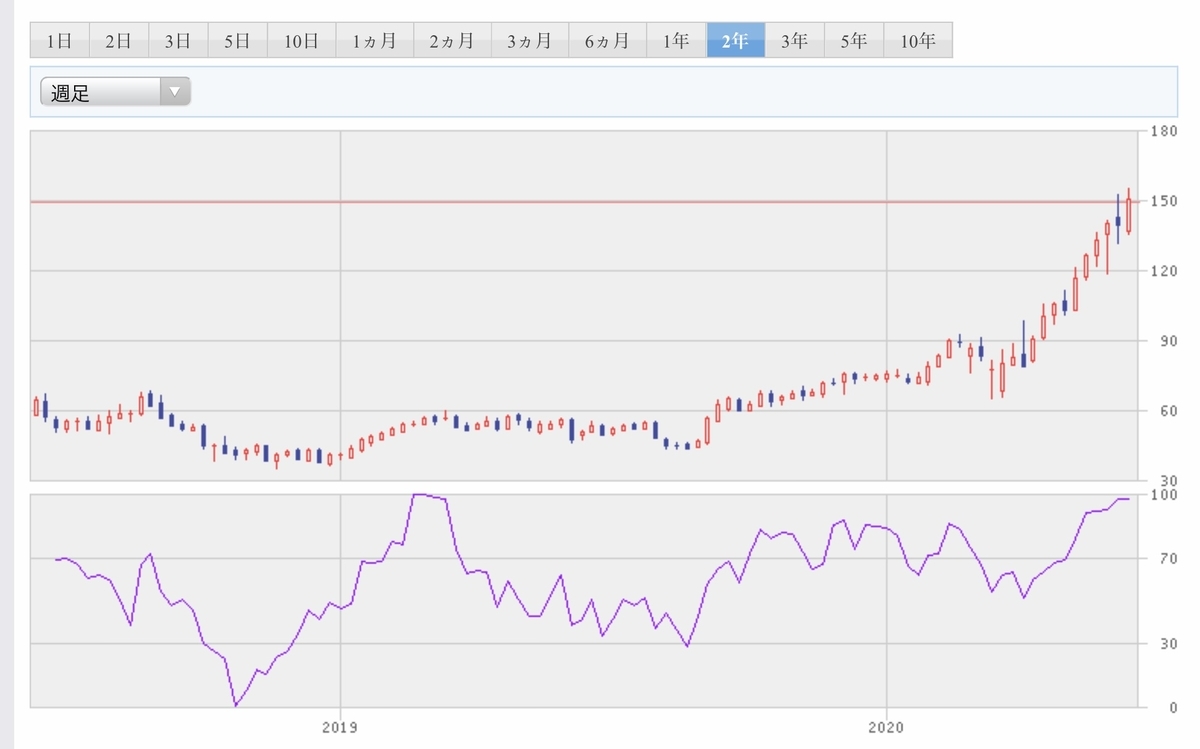Click the active 2年 range tab
This screenshot has height=749, width=1200.
[735, 41]
